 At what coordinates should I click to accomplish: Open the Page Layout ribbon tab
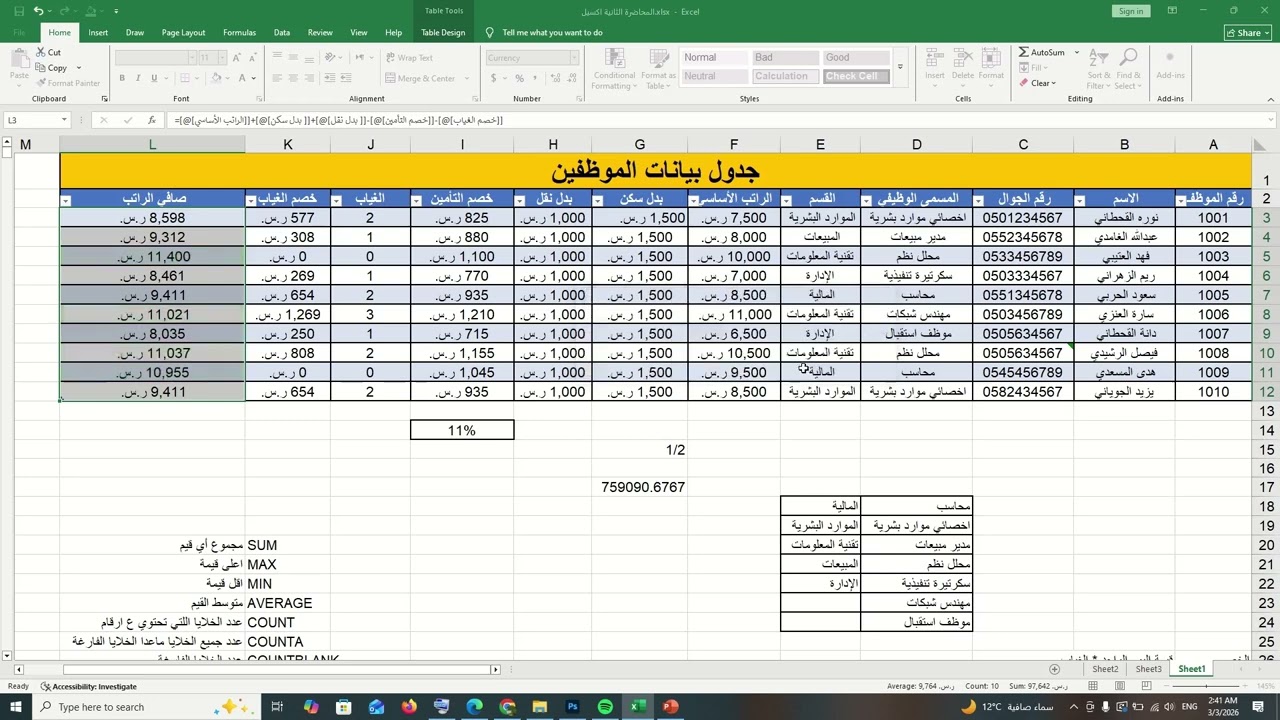coord(183,32)
